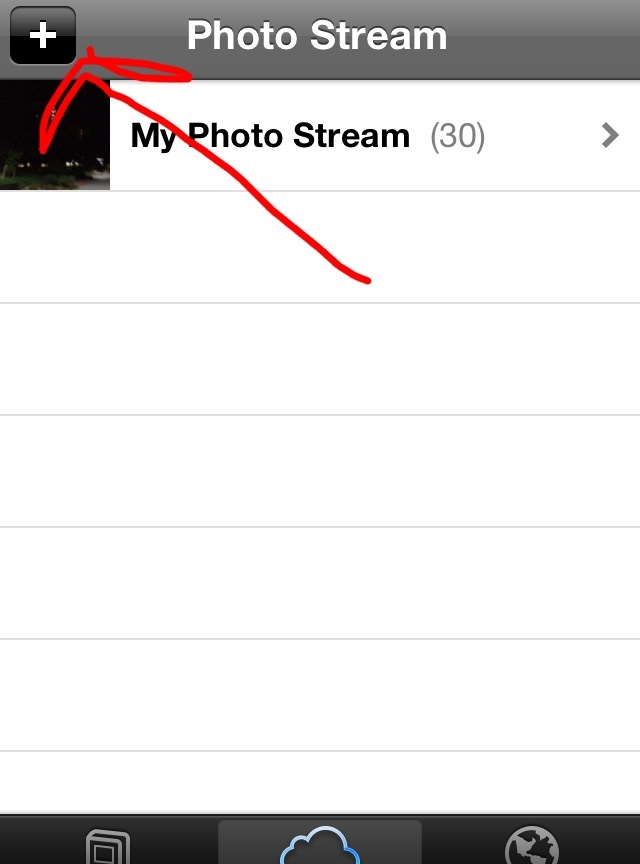Click the tip of the red arrow annotation

(x=90, y=53)
